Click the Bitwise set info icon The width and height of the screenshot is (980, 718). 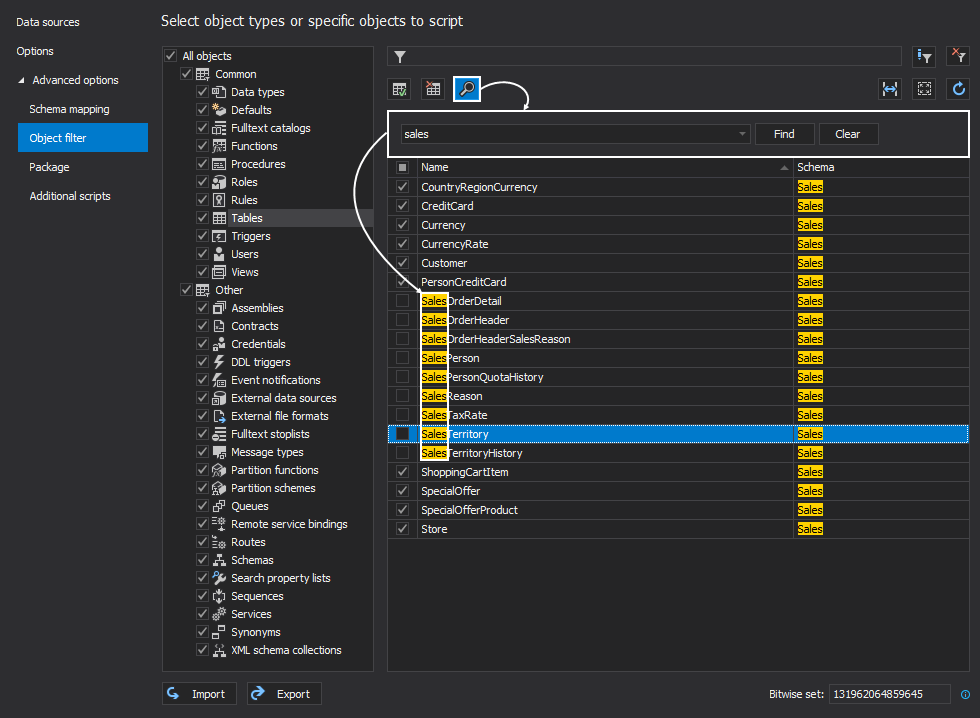(x=965, y=694)
